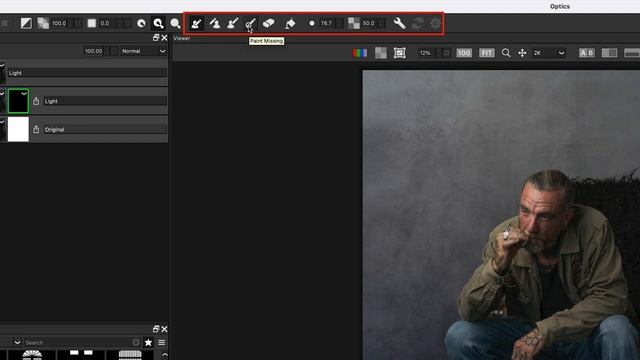Screen dimensions: 640x360
Task: Select the third preset thumbnail at bottom
Action: point(130,355)
